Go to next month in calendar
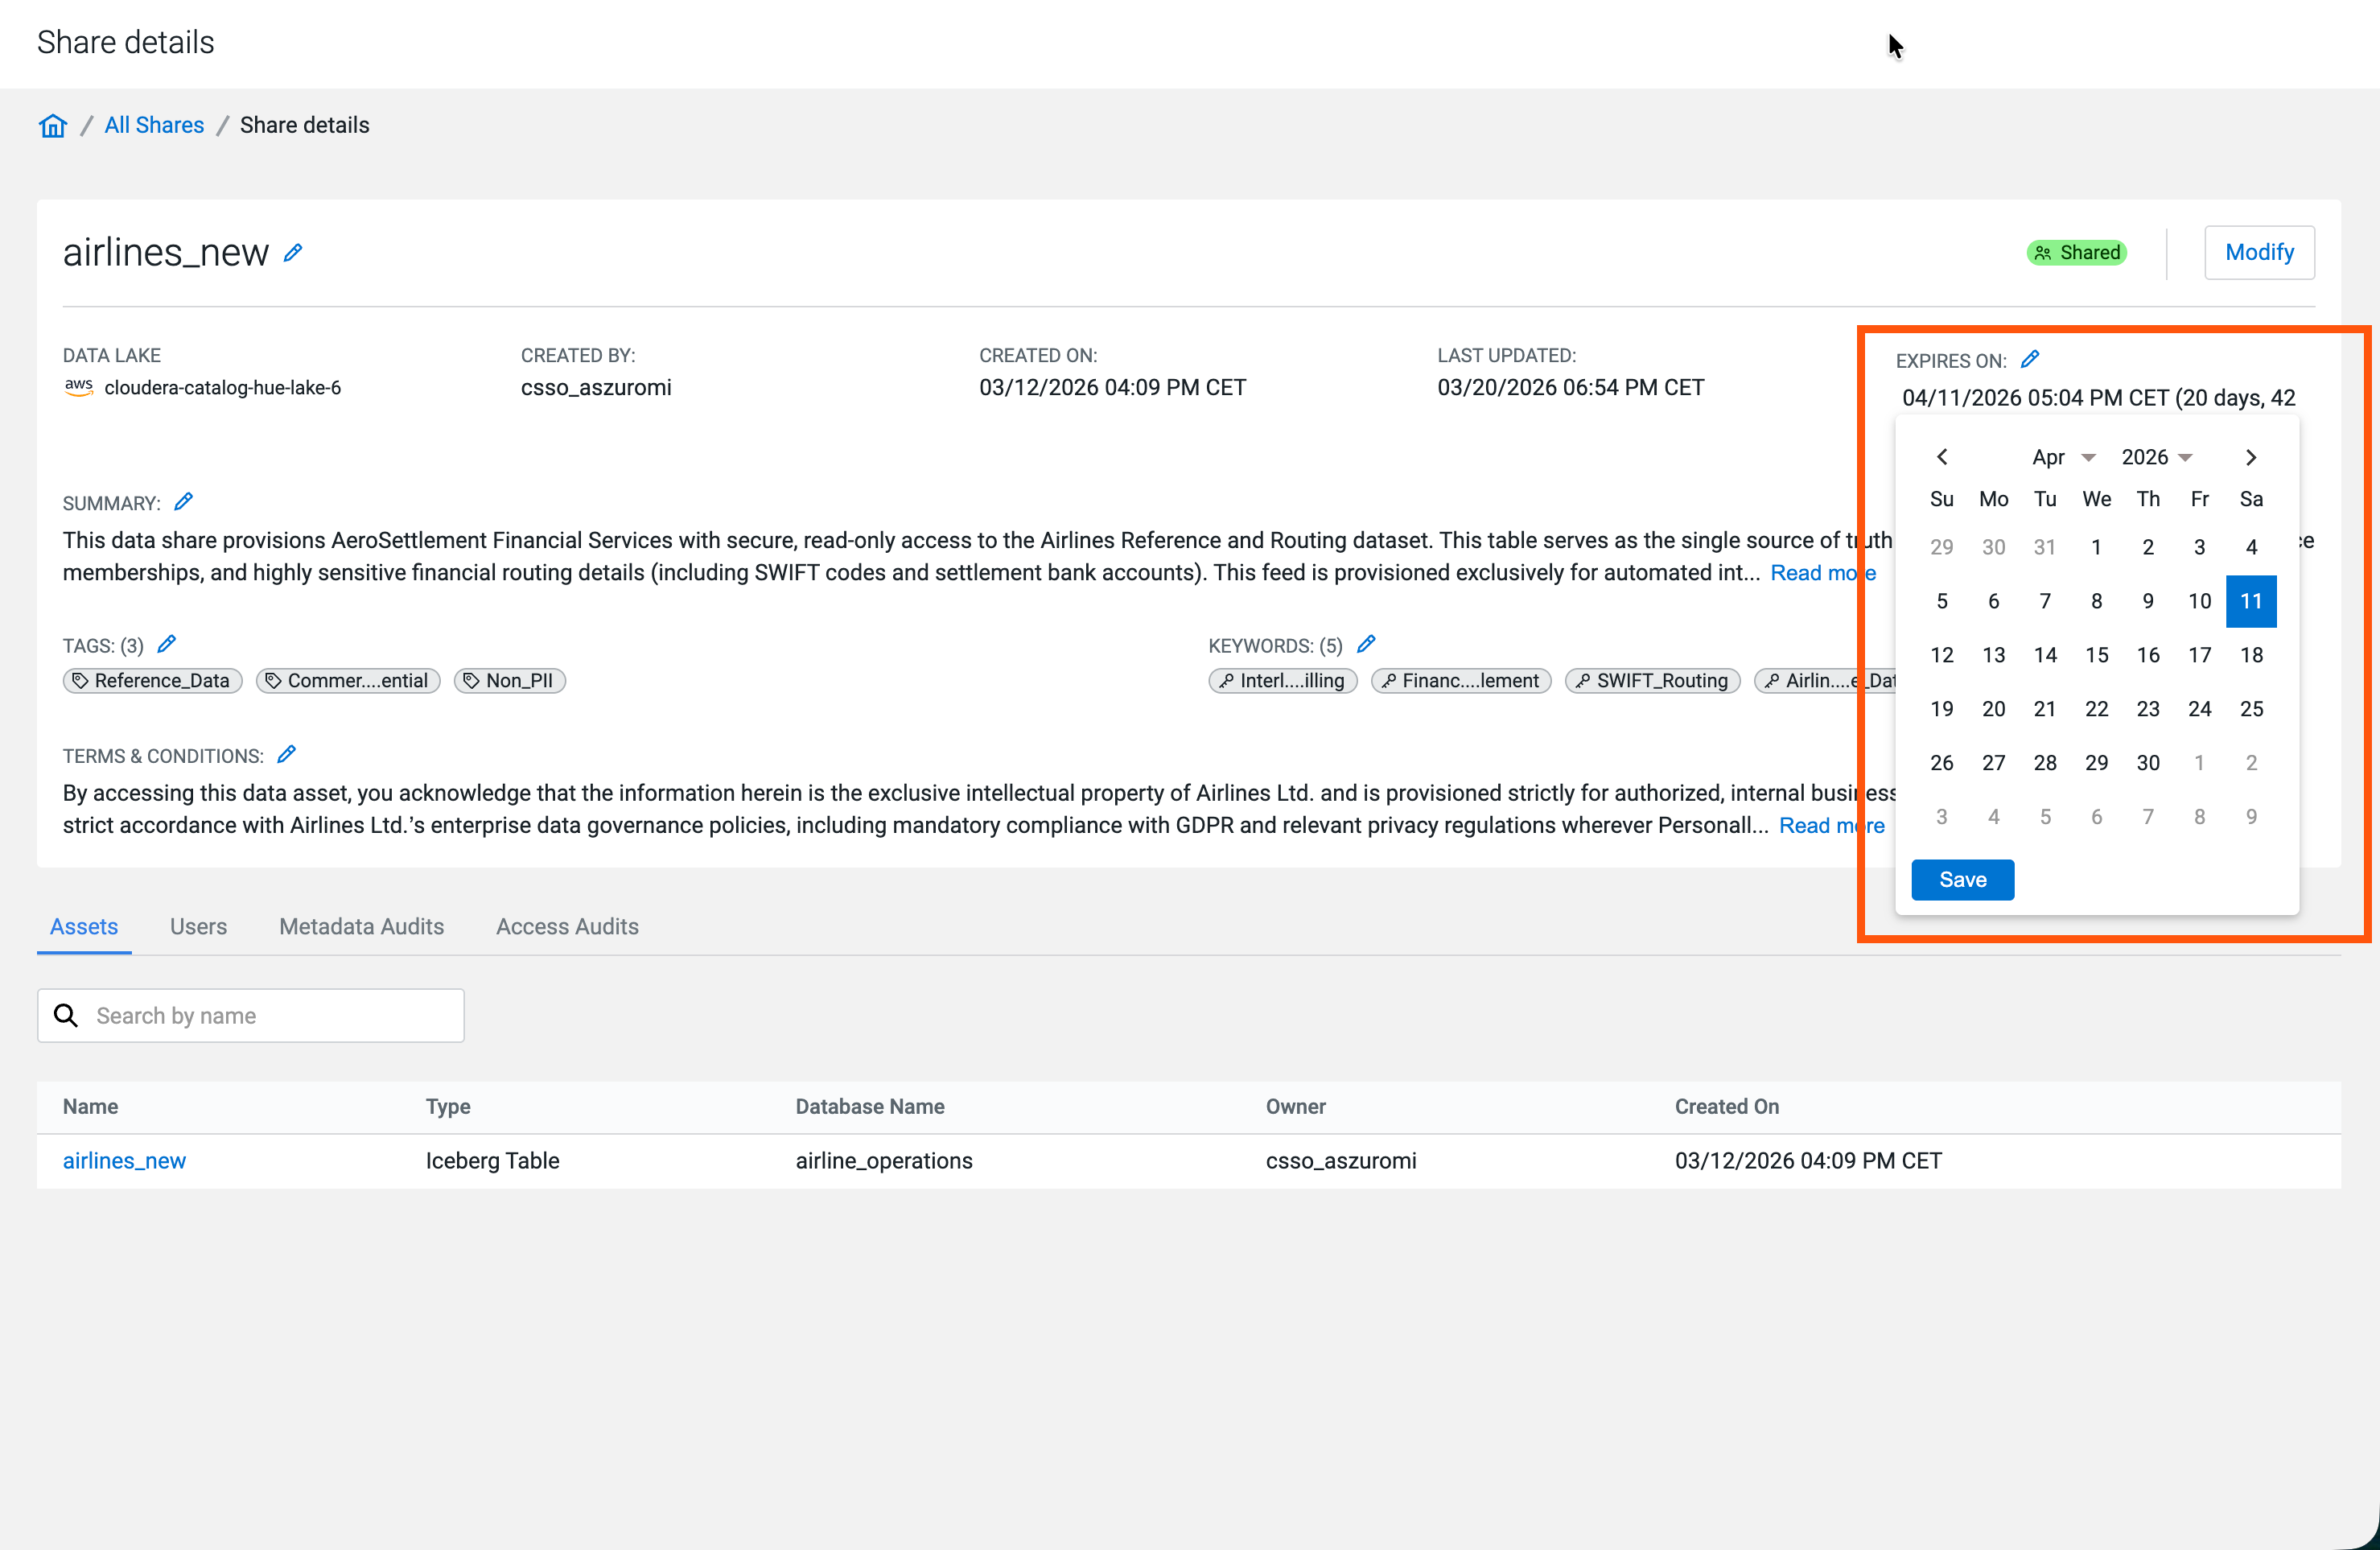The width and height of the screenshot is (2380, 1550). click(x=2250, y=457)
